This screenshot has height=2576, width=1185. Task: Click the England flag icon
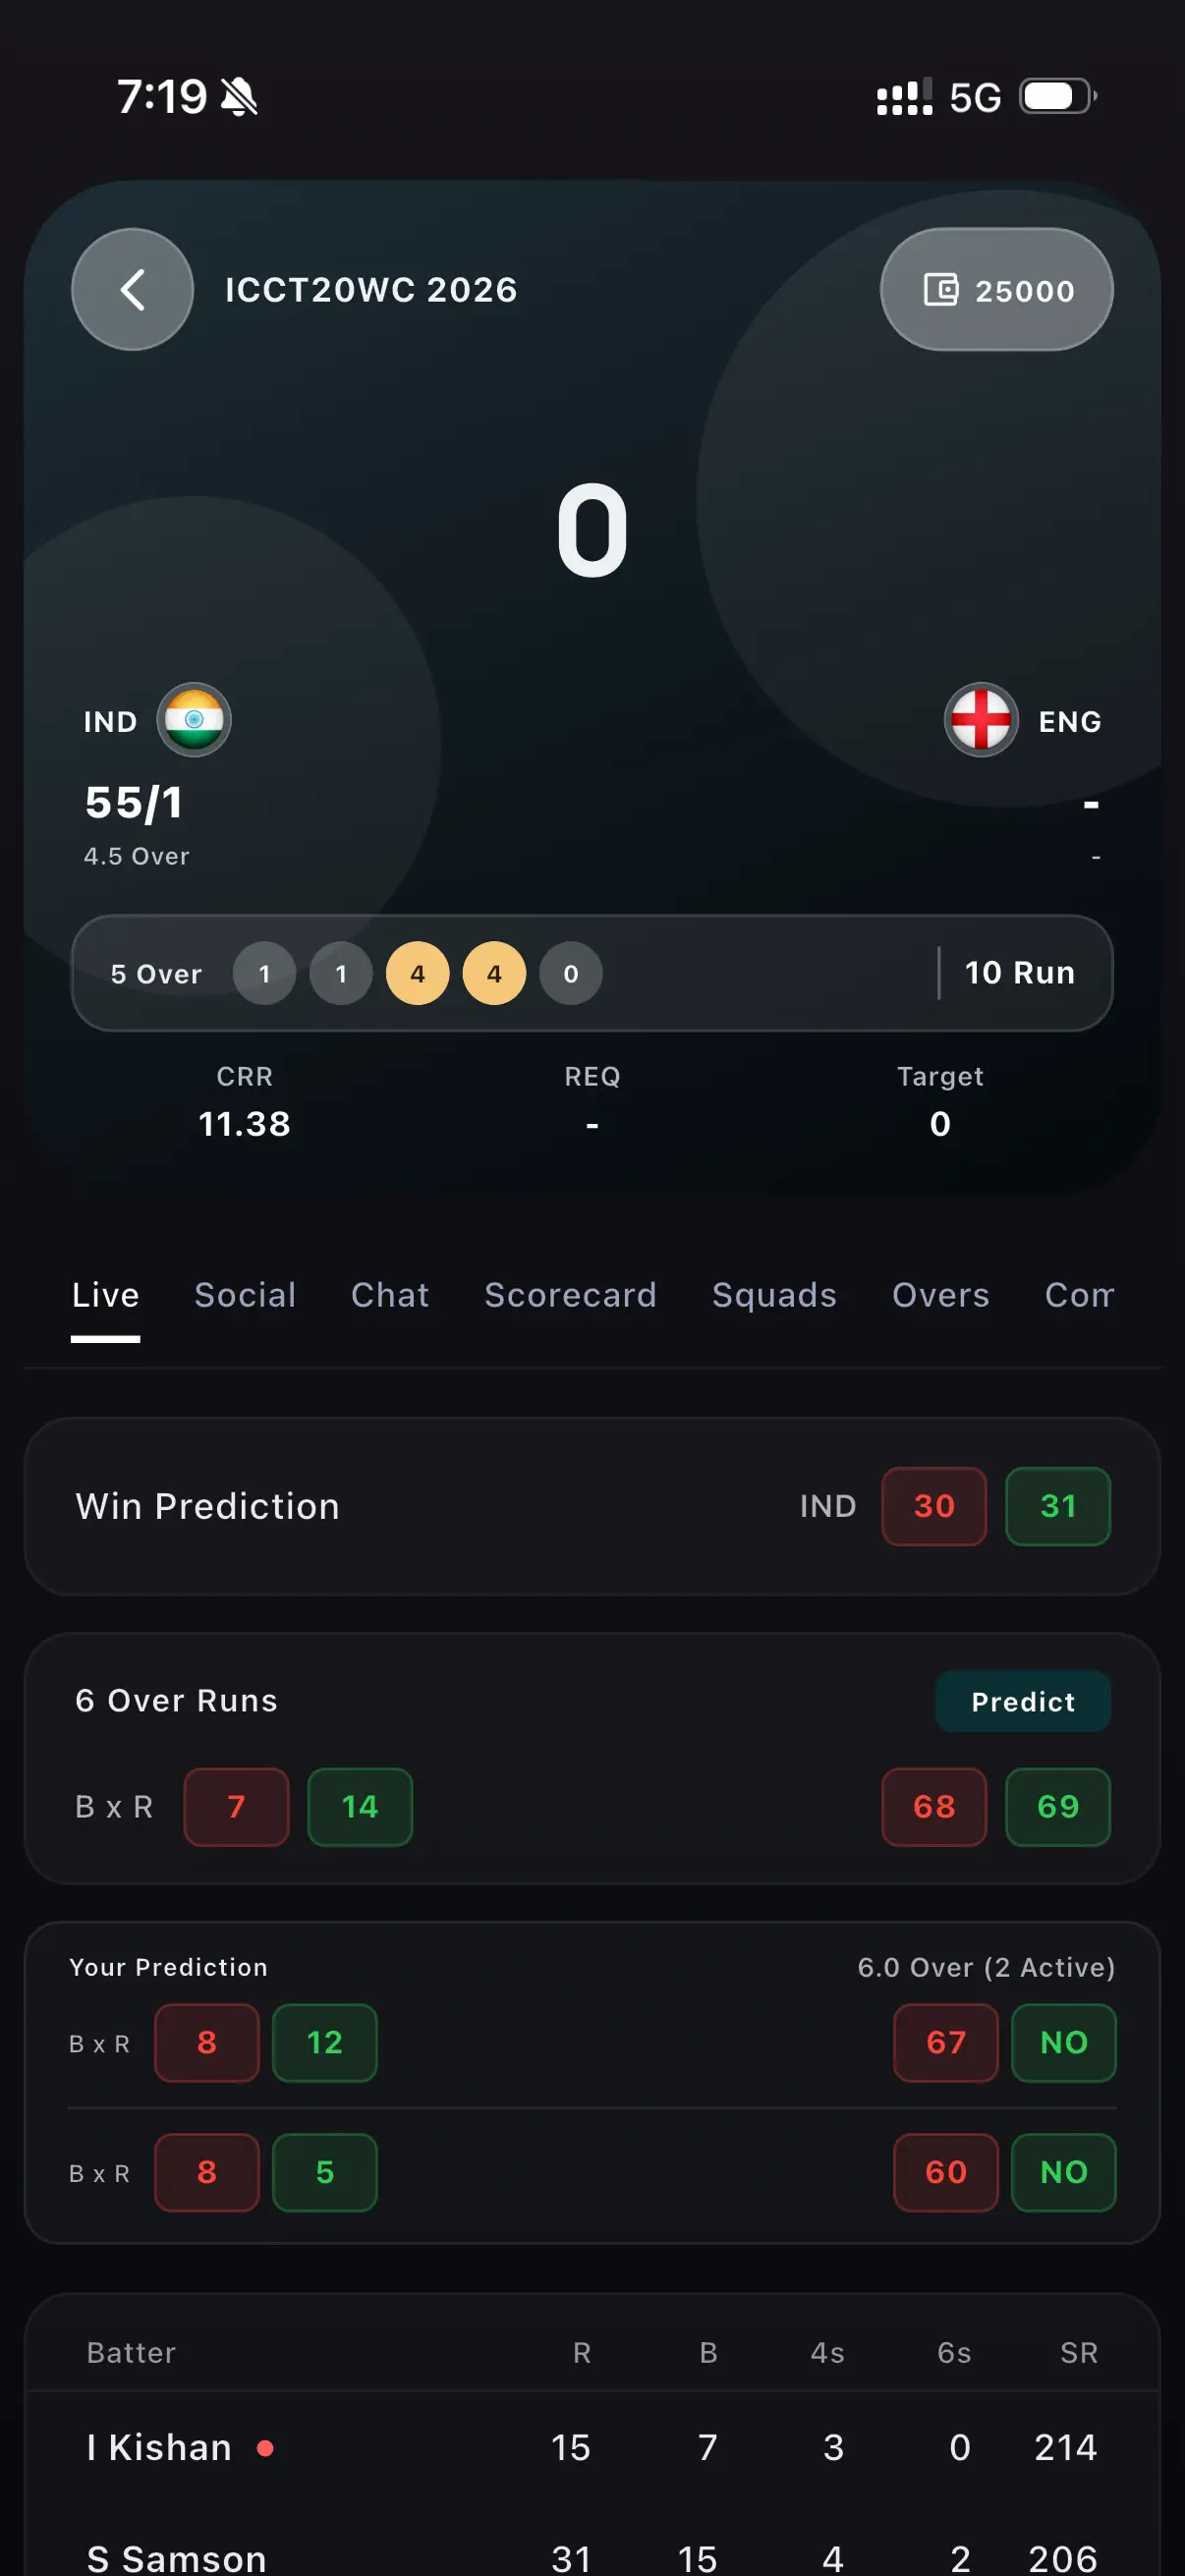981,720
